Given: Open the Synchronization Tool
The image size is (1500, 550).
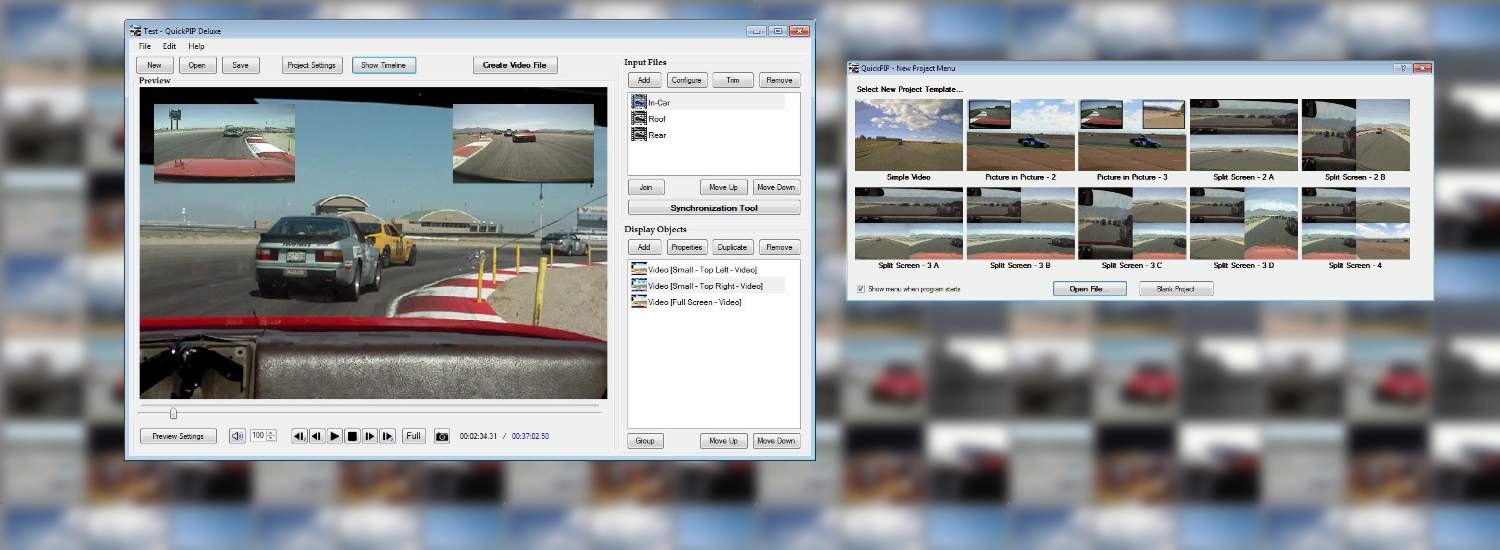Looking at the screenshot, I should 714,208.
